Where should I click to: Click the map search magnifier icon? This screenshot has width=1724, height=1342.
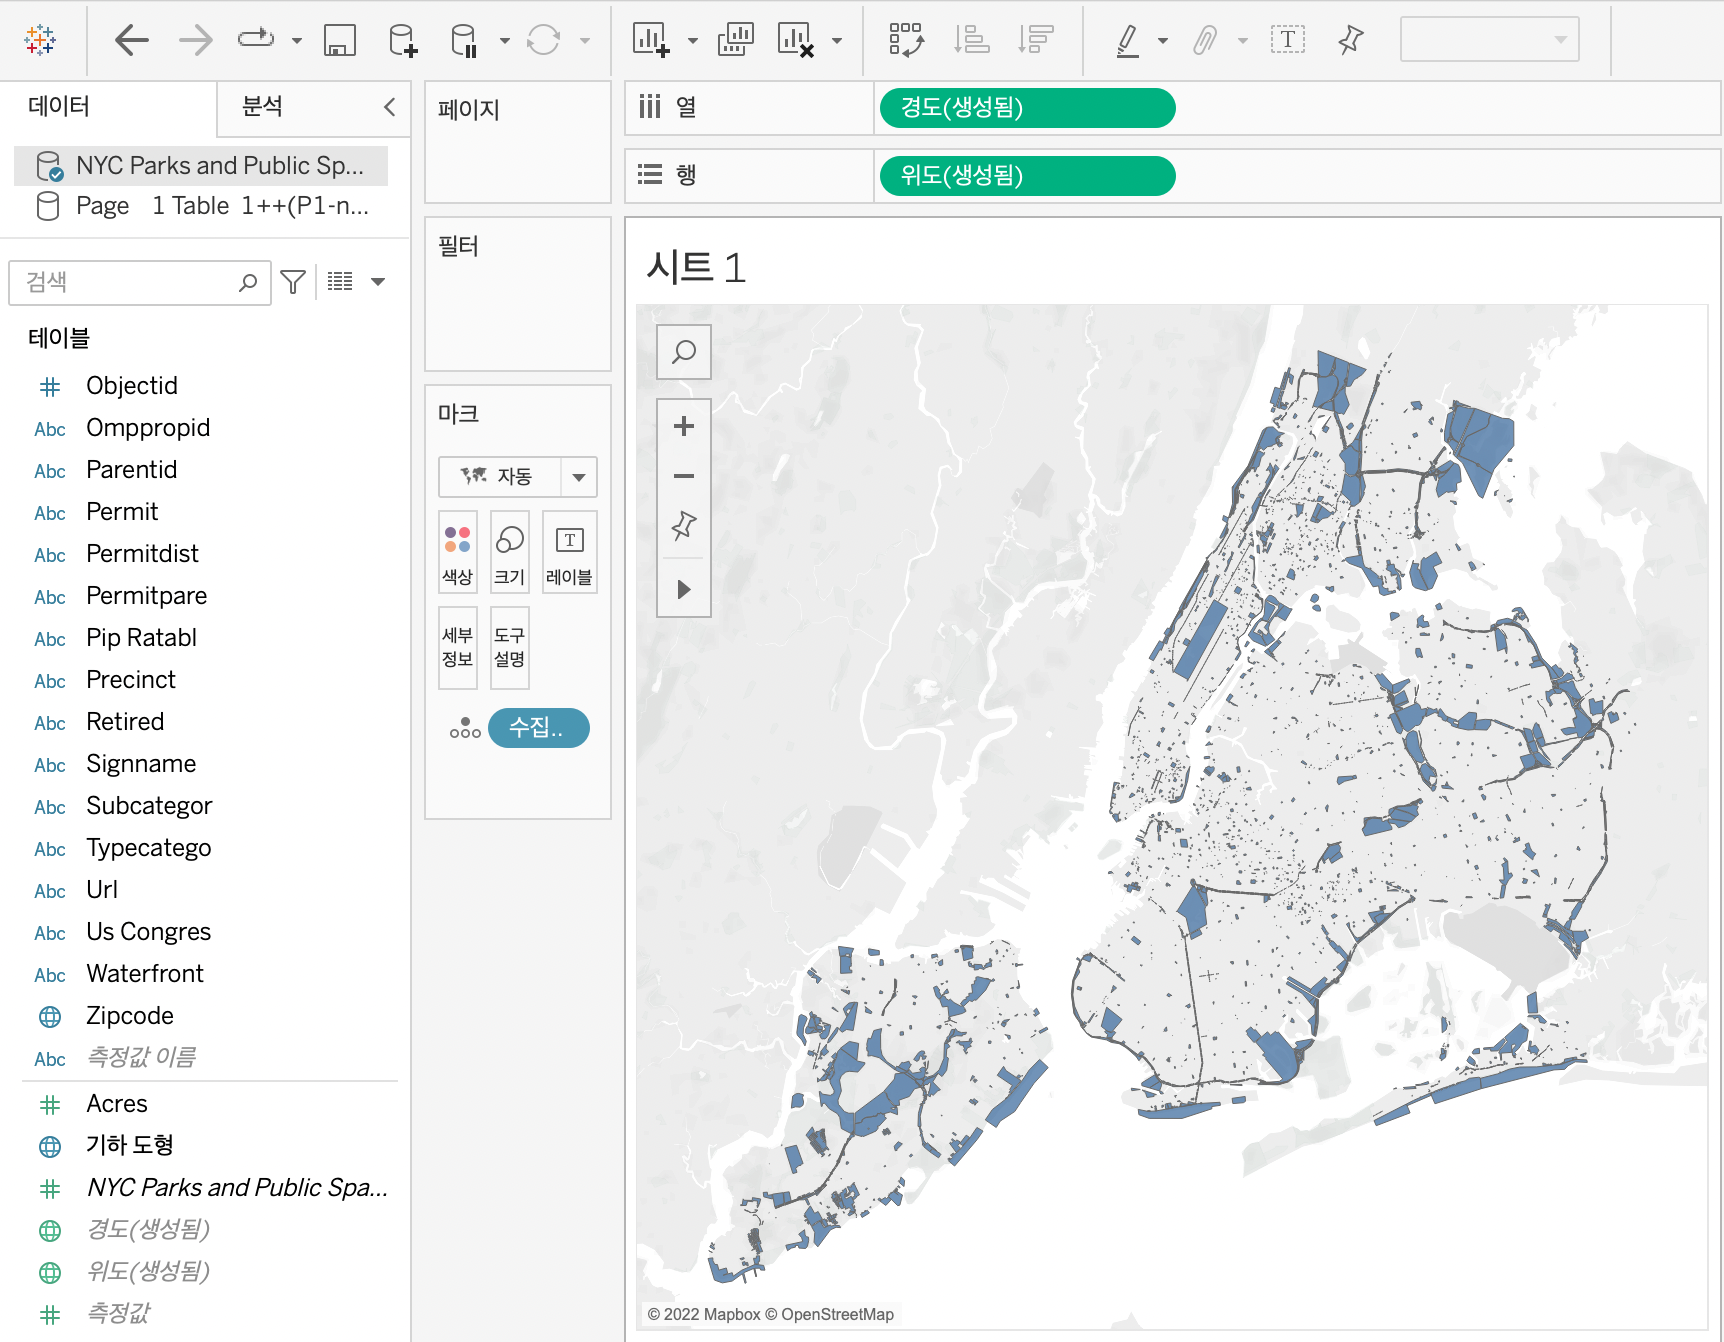684,352
